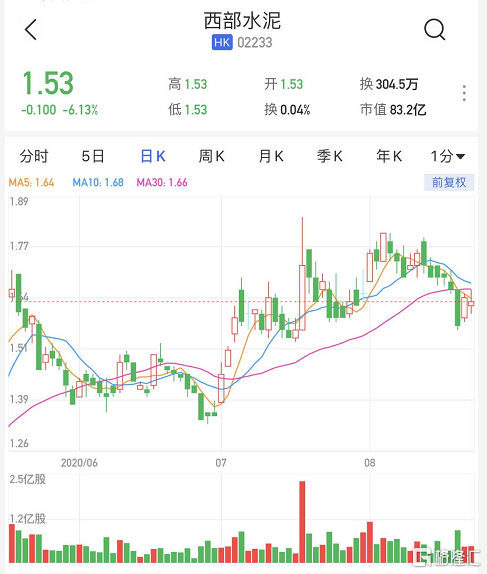487x574 pixels.
Task: Tap the 市值 83.2亿 market cap
Action: (393, 109)
